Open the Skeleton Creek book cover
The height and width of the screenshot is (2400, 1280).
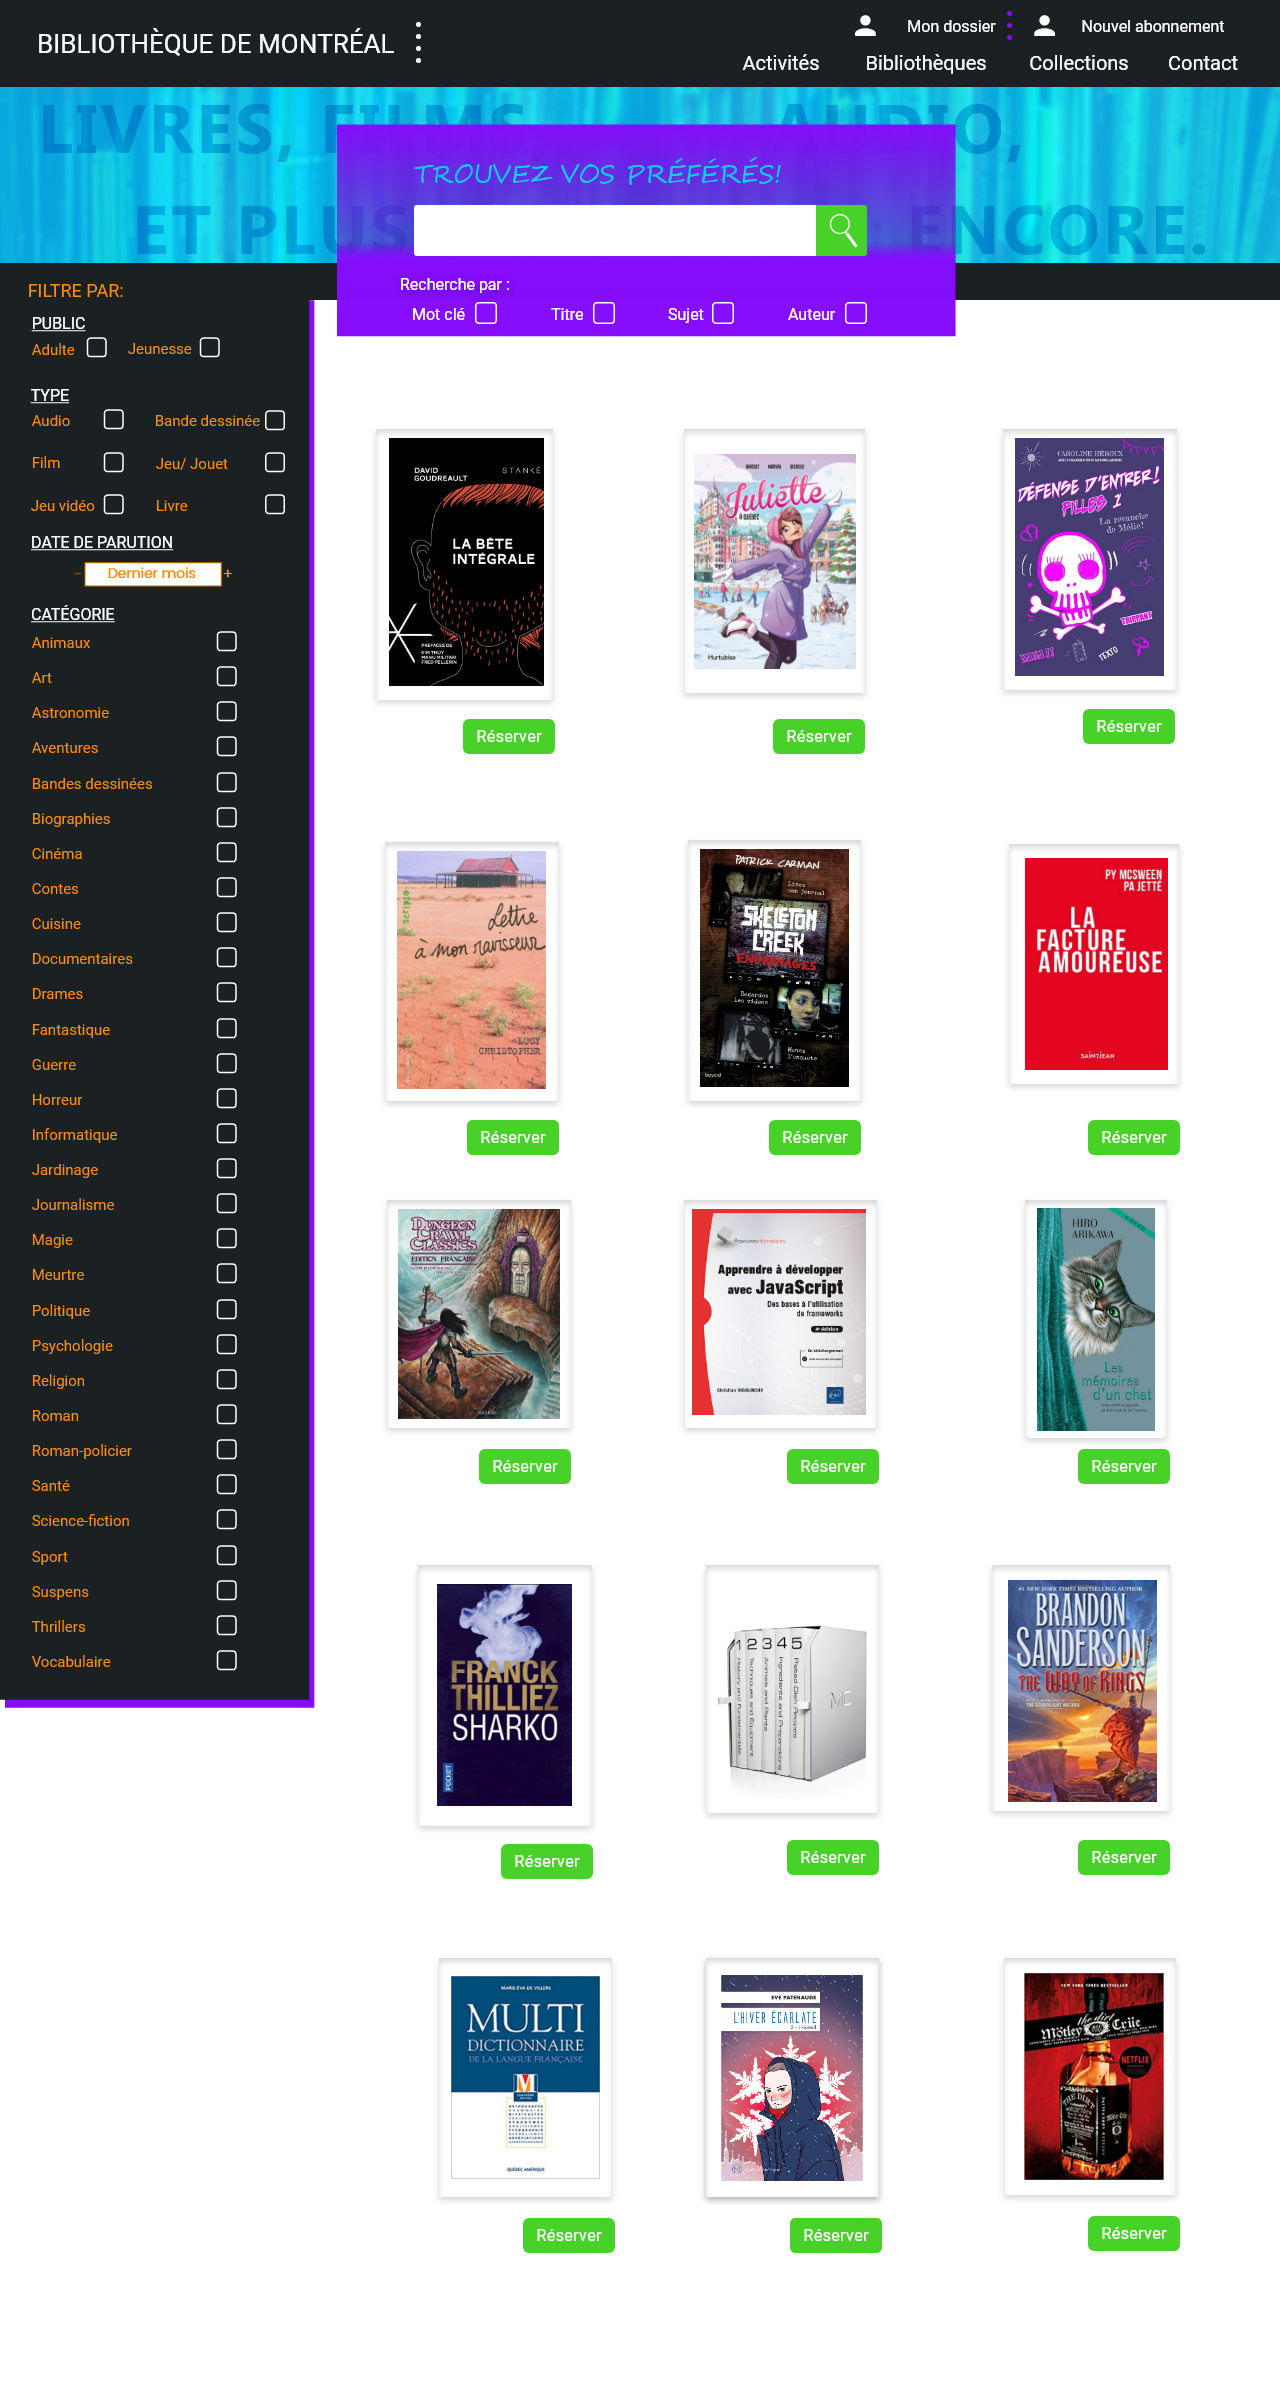[774, 968]
